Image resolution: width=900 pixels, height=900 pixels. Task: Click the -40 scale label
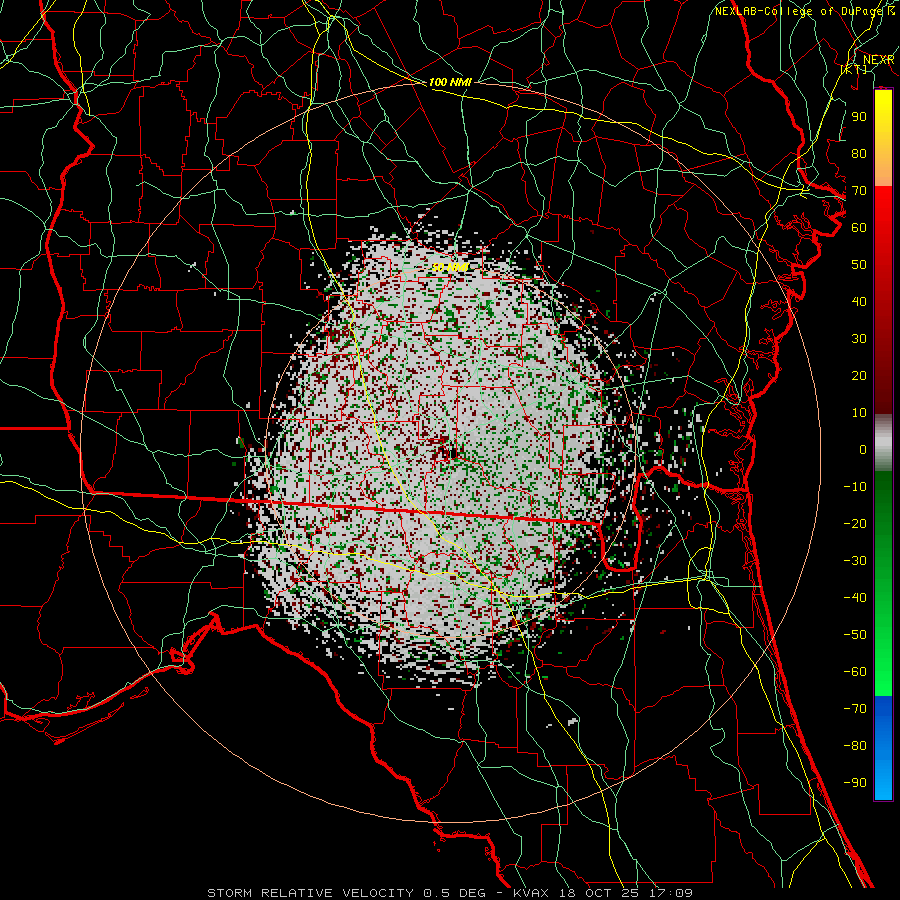(855, 598)
